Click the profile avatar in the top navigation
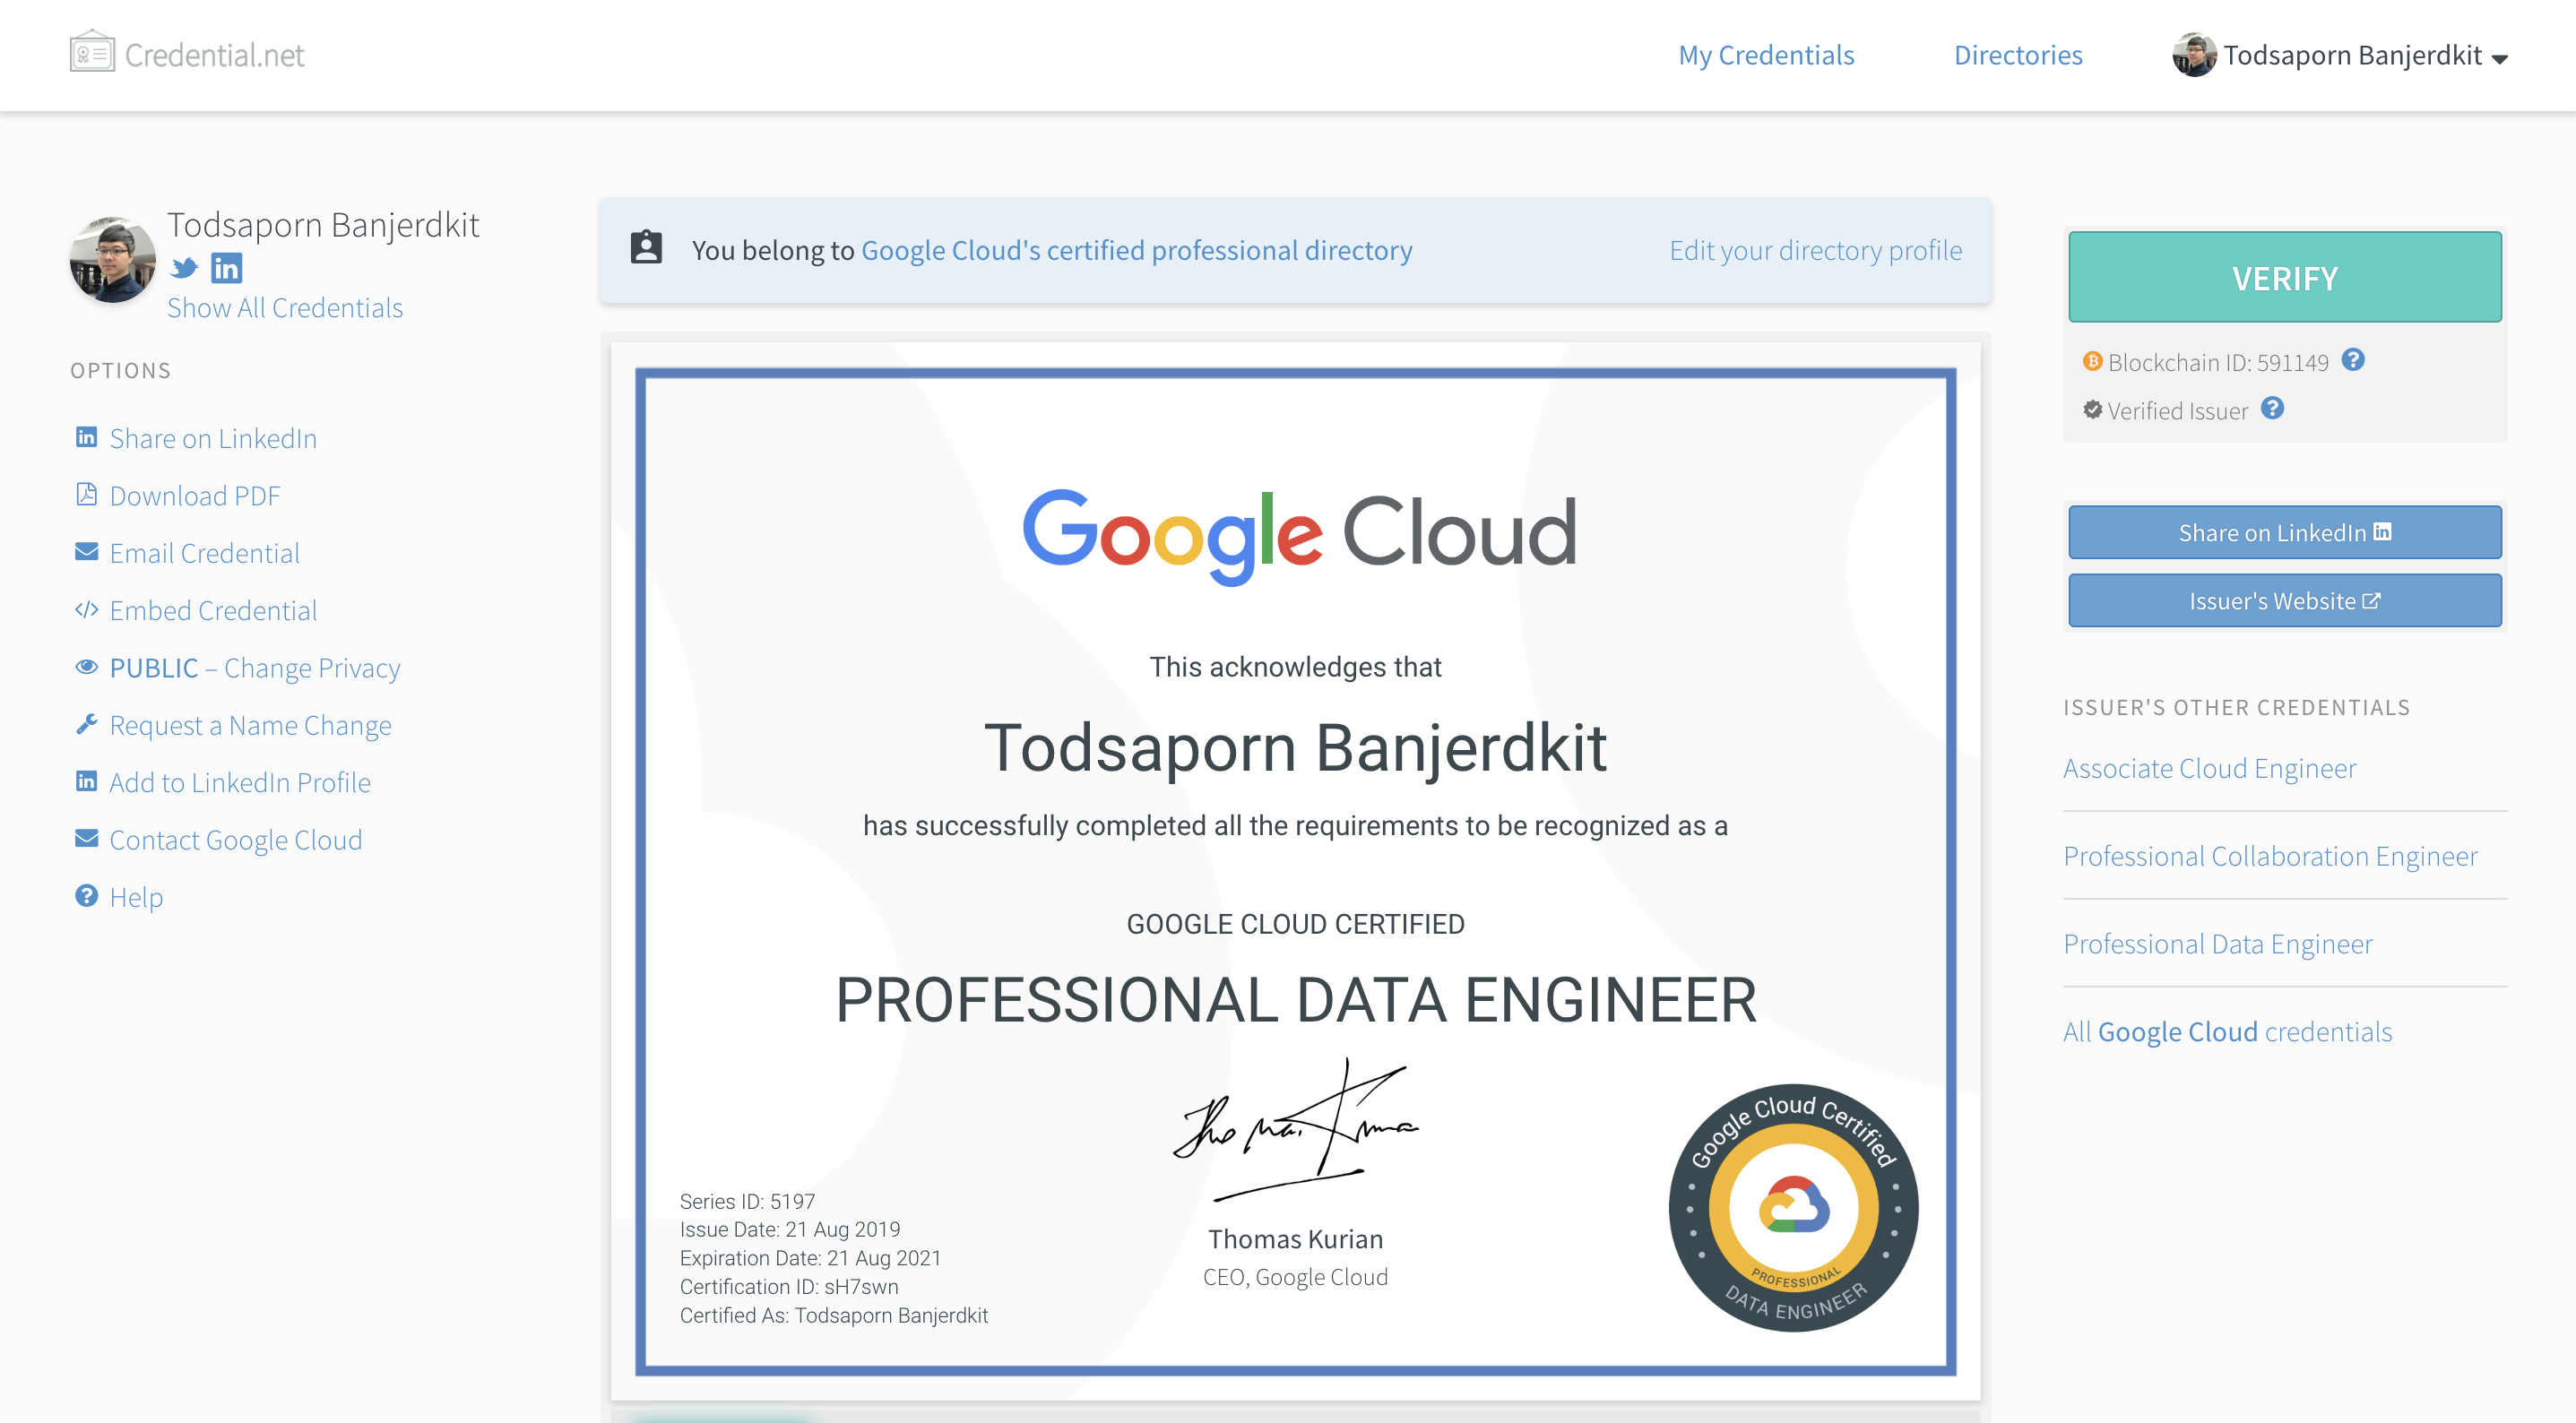Screen dimensions: 2576x1423 2194,54
